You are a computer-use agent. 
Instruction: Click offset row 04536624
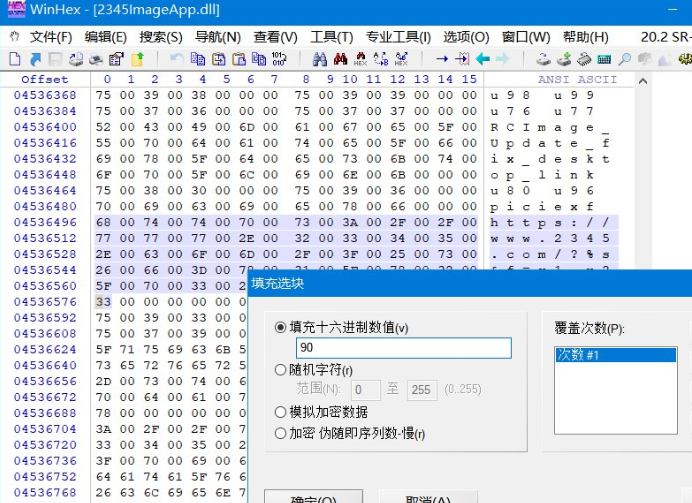click(45, 349)
